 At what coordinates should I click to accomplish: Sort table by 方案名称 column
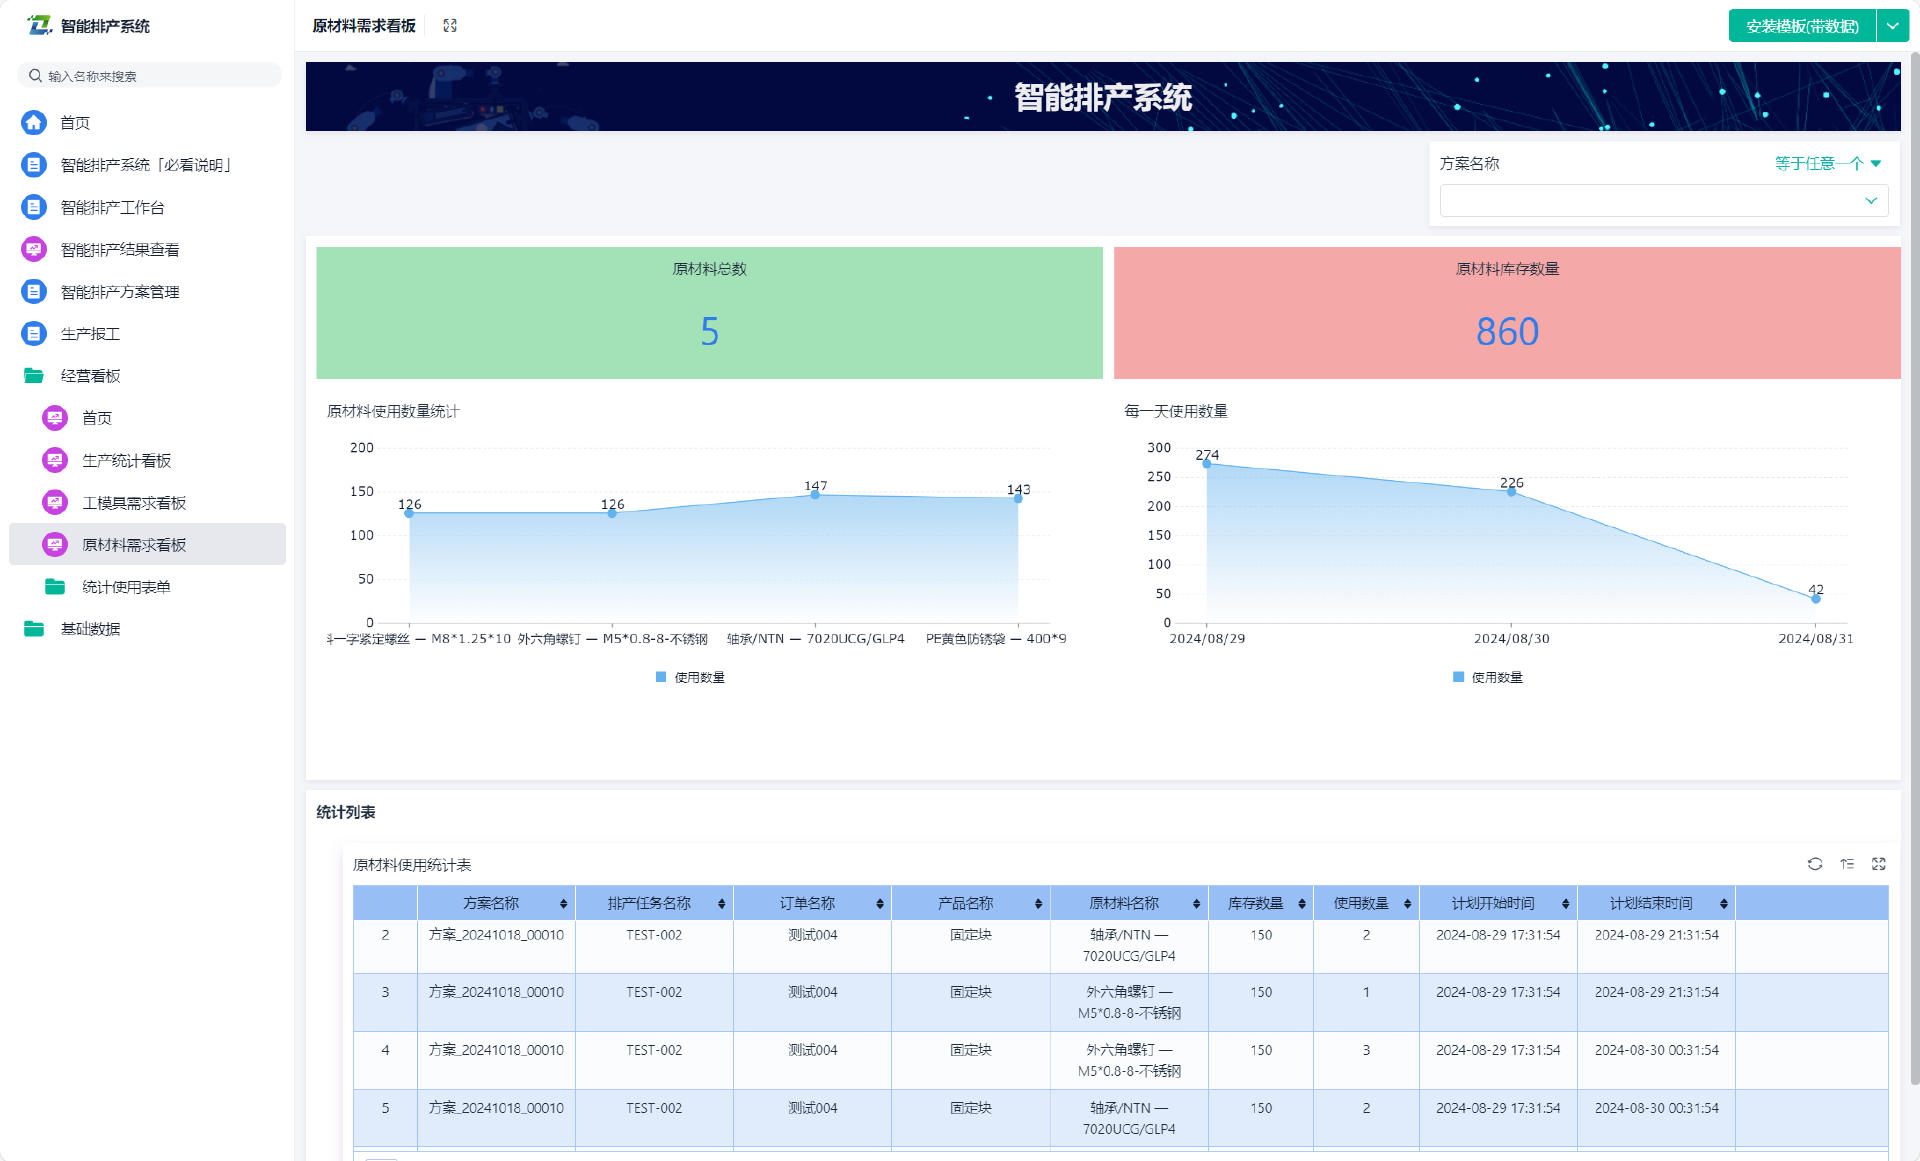tap(564, 904)
